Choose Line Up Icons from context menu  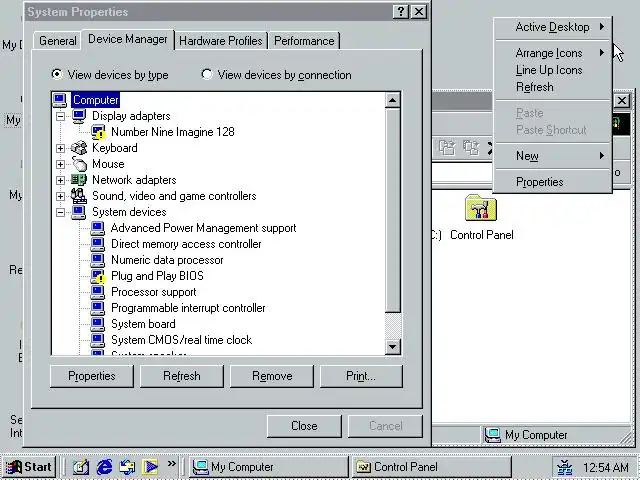553,70
